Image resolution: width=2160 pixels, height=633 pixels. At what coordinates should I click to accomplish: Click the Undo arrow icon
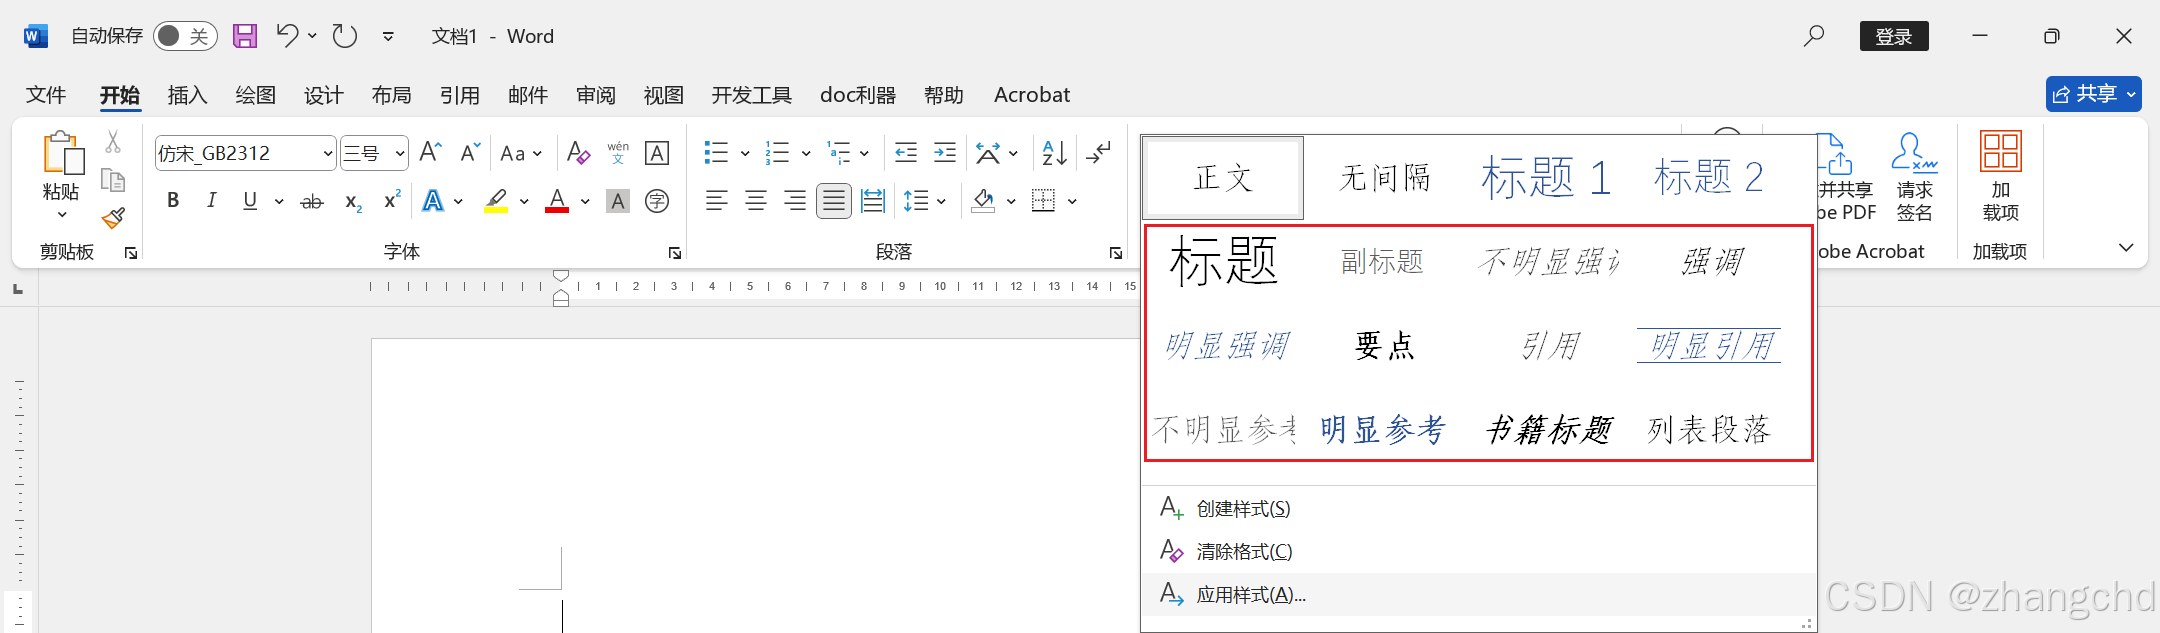(287, 36)
